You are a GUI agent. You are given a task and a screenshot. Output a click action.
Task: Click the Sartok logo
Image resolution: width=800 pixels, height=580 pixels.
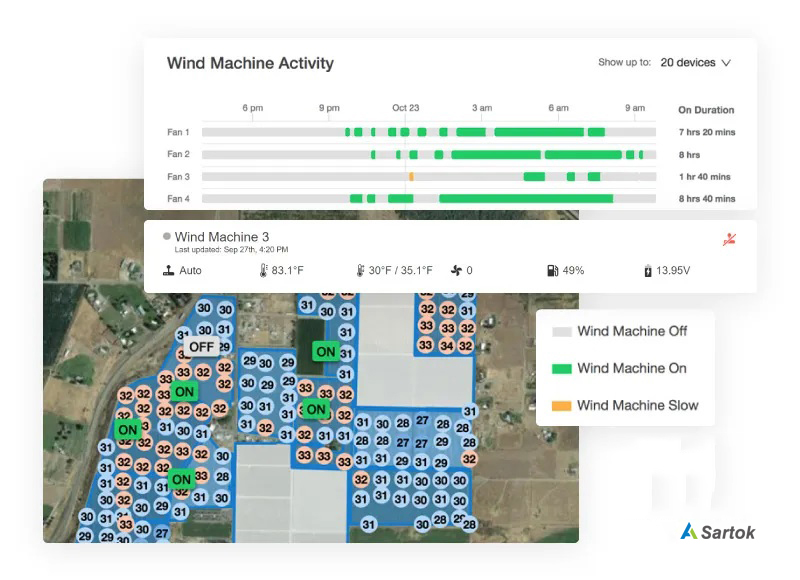(716, 532)
